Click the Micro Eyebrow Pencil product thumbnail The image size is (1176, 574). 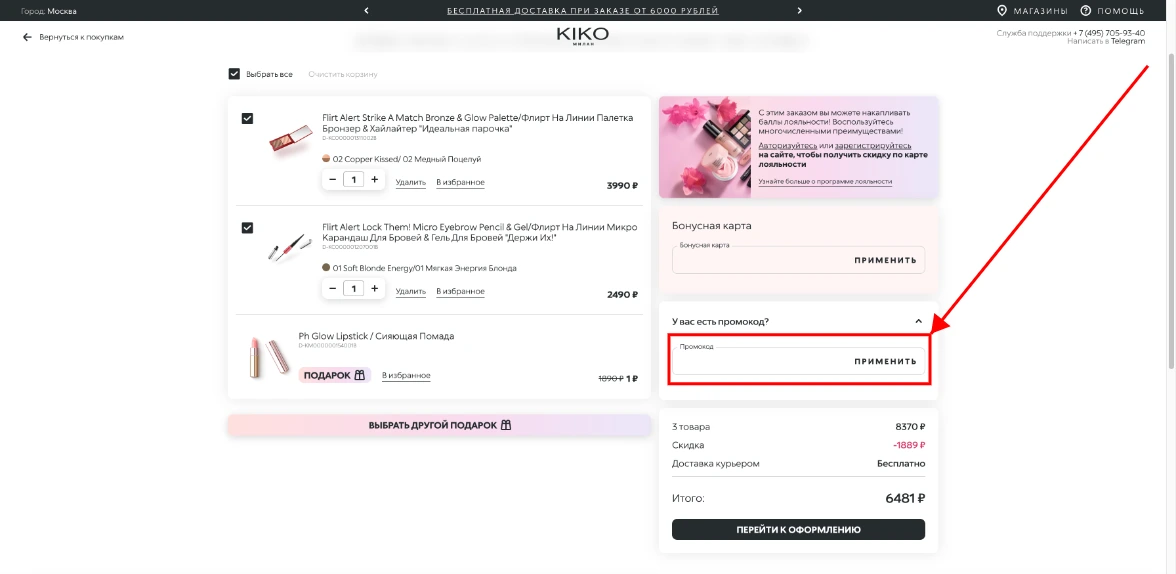290,248
